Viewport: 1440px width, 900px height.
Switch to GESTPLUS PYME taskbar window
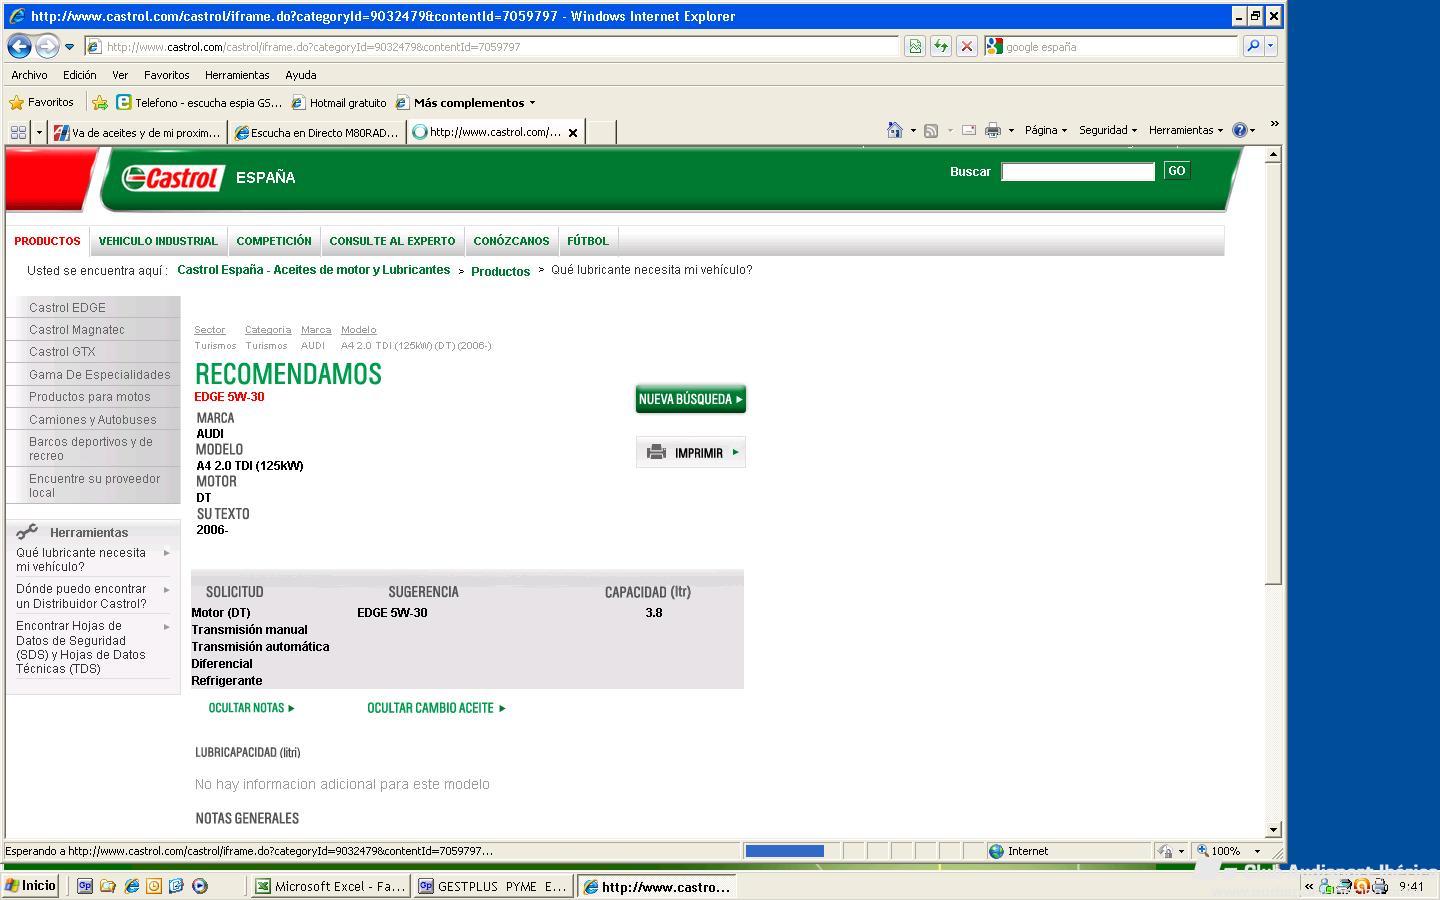tap(493, 886)
